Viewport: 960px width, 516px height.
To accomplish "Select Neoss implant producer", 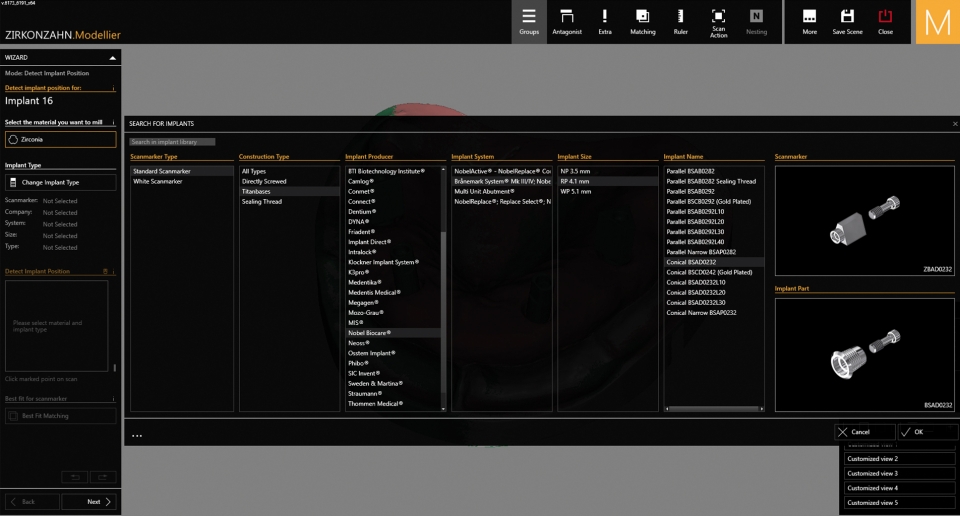I will click(393, 343).
